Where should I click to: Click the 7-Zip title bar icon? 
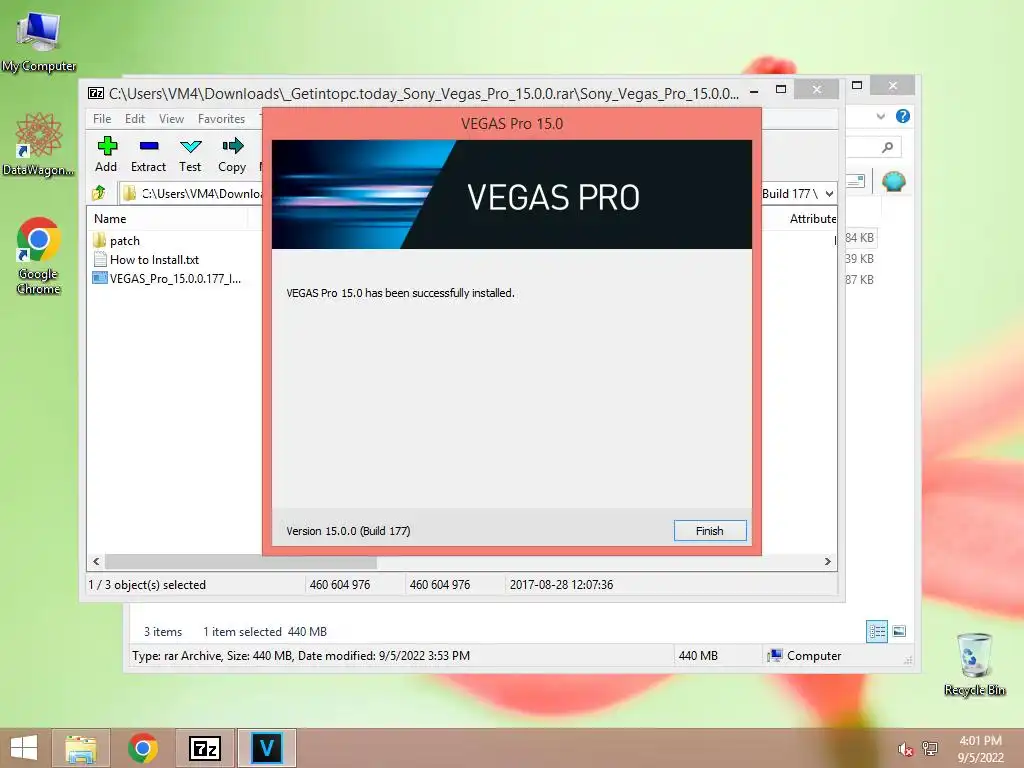click(96, 93)
